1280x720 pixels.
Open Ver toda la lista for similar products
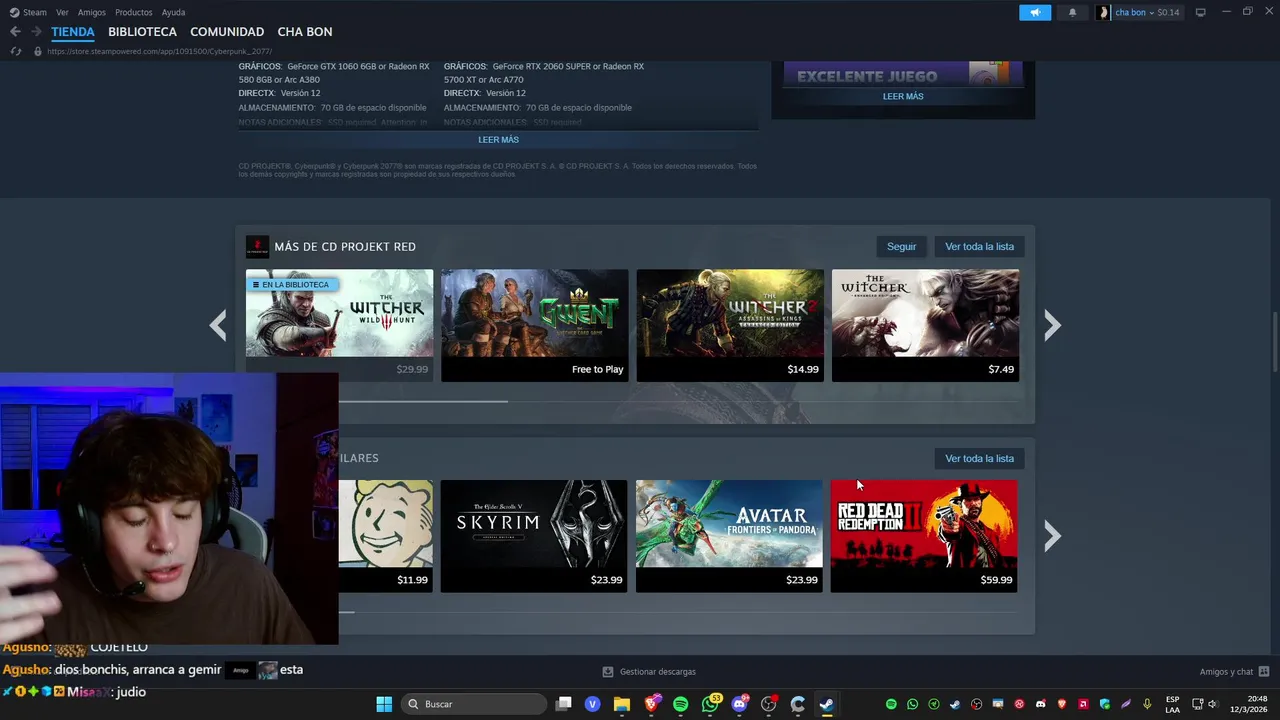click(979, 458)
